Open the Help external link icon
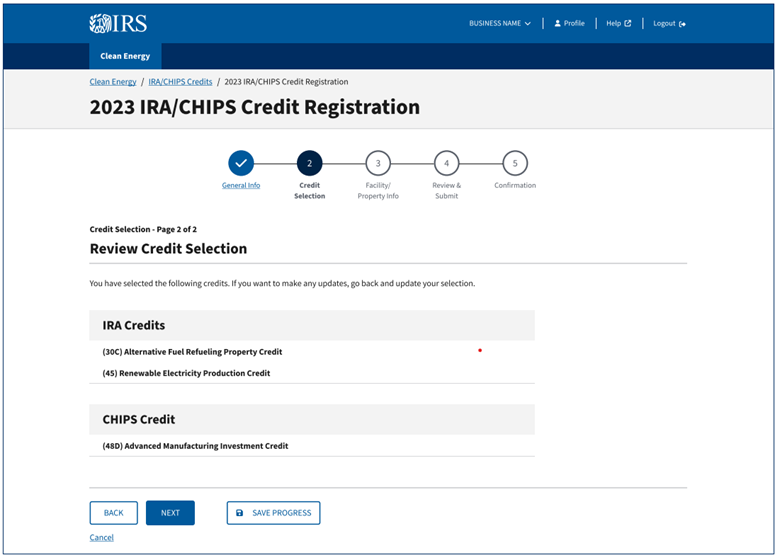Viewport: 780px width, 560px height. pos(628,23)
